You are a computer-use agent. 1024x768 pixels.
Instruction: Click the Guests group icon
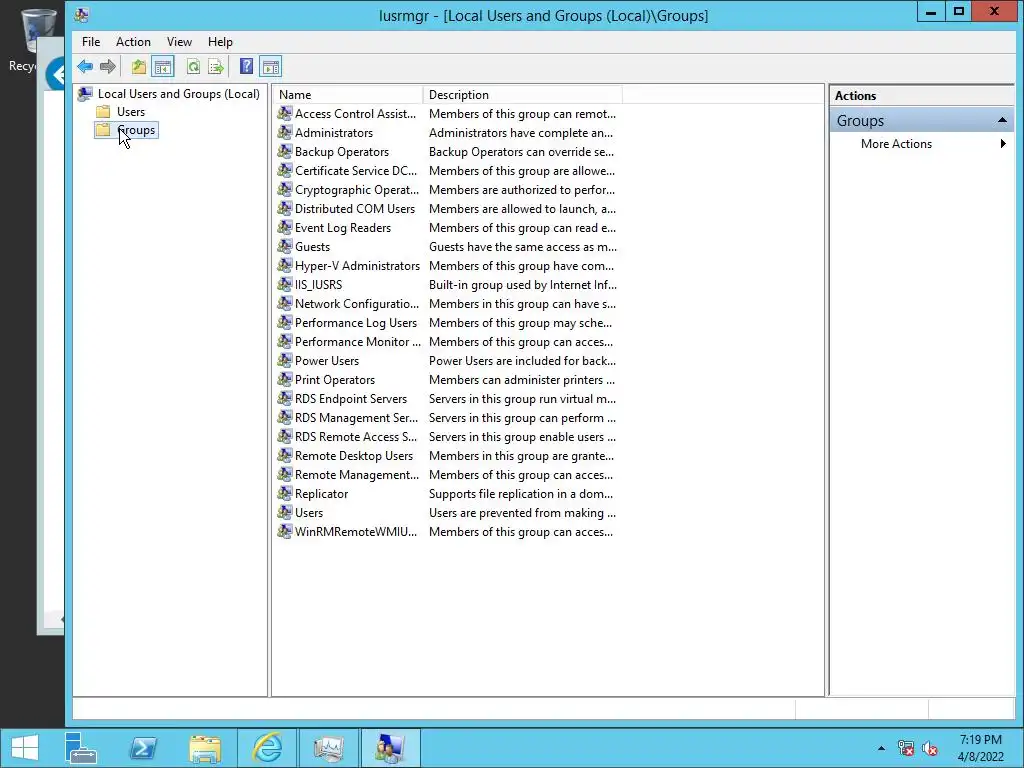[x=285, y=247]
